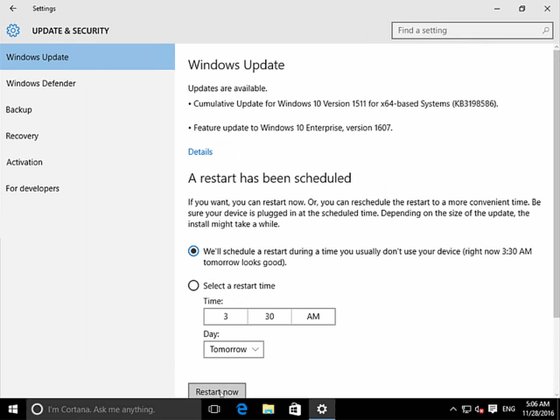The image size is (560, 420).
Task: Go back using the Settings arrow
Action: pos(13,9)
